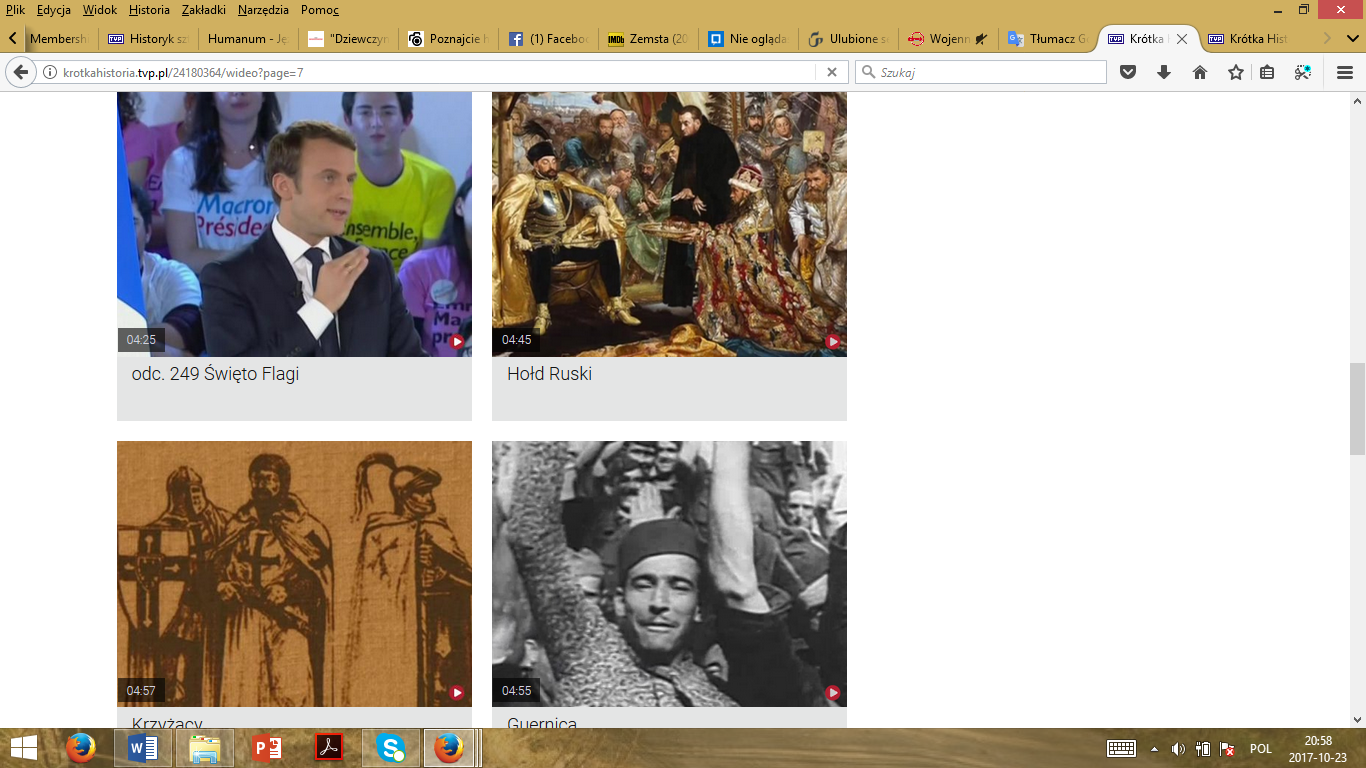Click the touch keyboard tray icon
The width and height of the screenshot is (1366, 768).
(x=1121, y=748)
